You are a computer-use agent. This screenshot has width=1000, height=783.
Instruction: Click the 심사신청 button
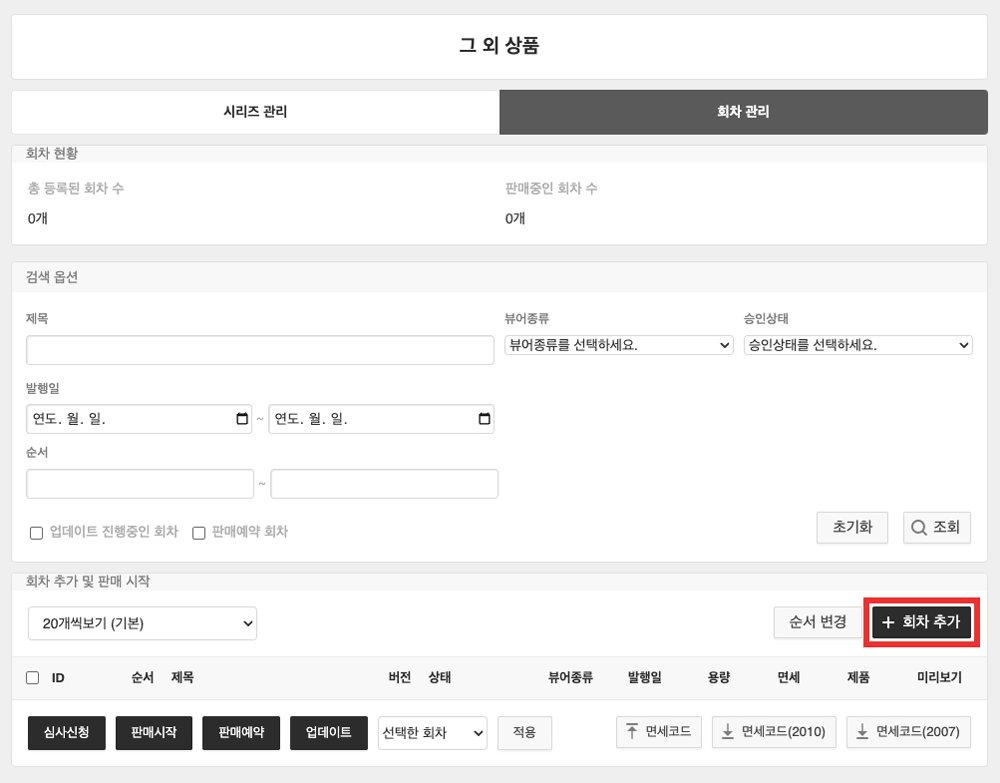(66, 733)
